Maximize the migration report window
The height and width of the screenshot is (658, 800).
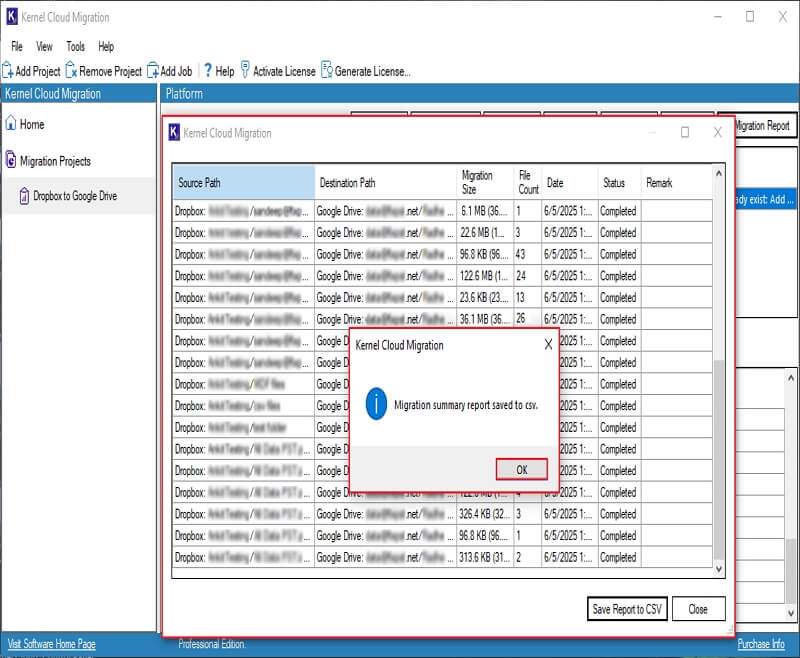pos(685,132)
